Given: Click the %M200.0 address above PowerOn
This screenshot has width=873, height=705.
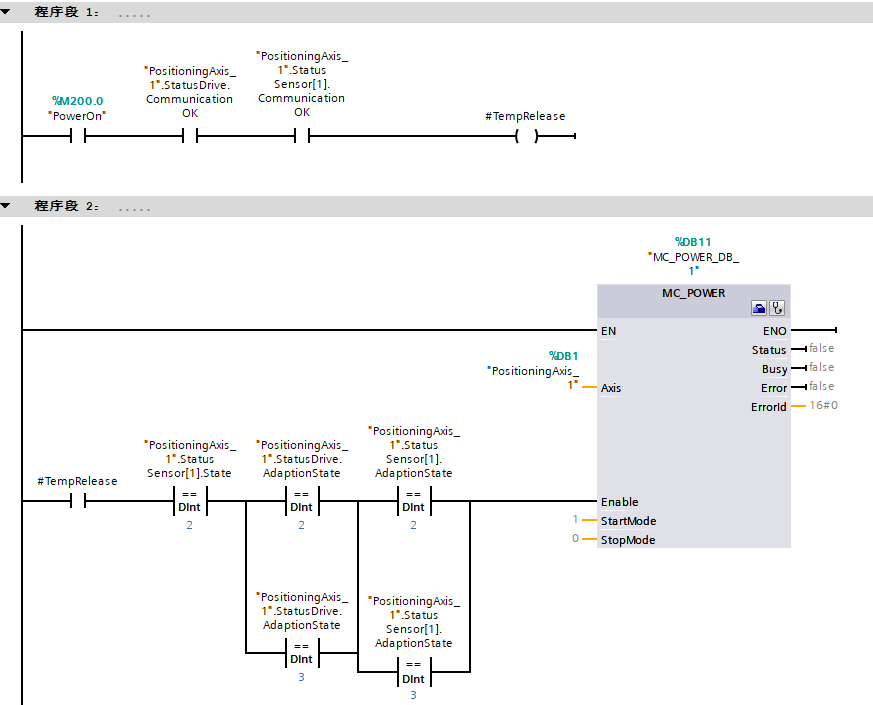Looking at the screenshot, I should (77, 101).
